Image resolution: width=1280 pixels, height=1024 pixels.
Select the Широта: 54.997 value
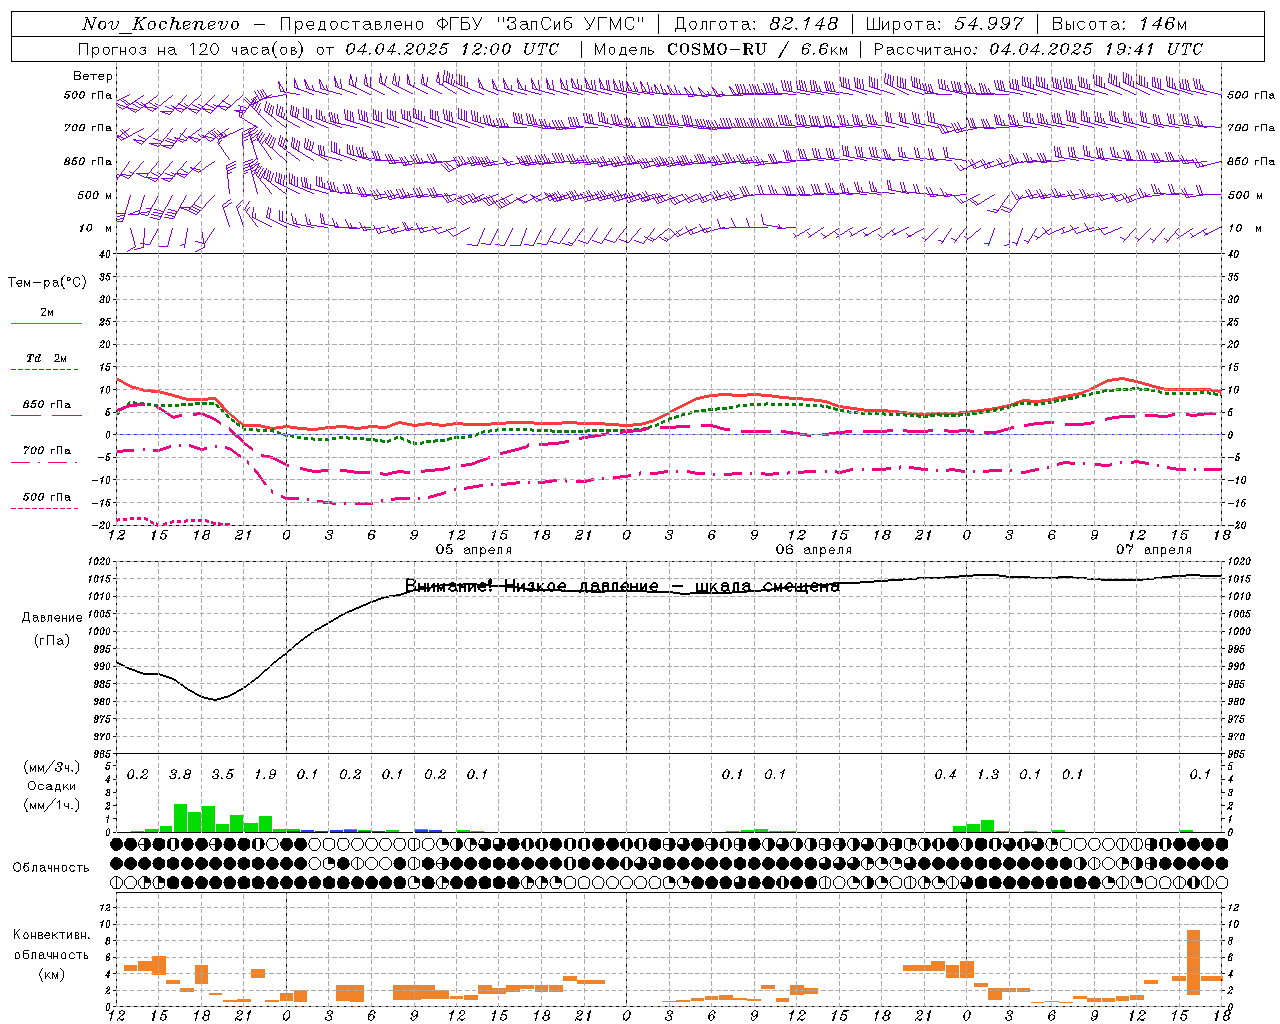click(x=945, y=24)
